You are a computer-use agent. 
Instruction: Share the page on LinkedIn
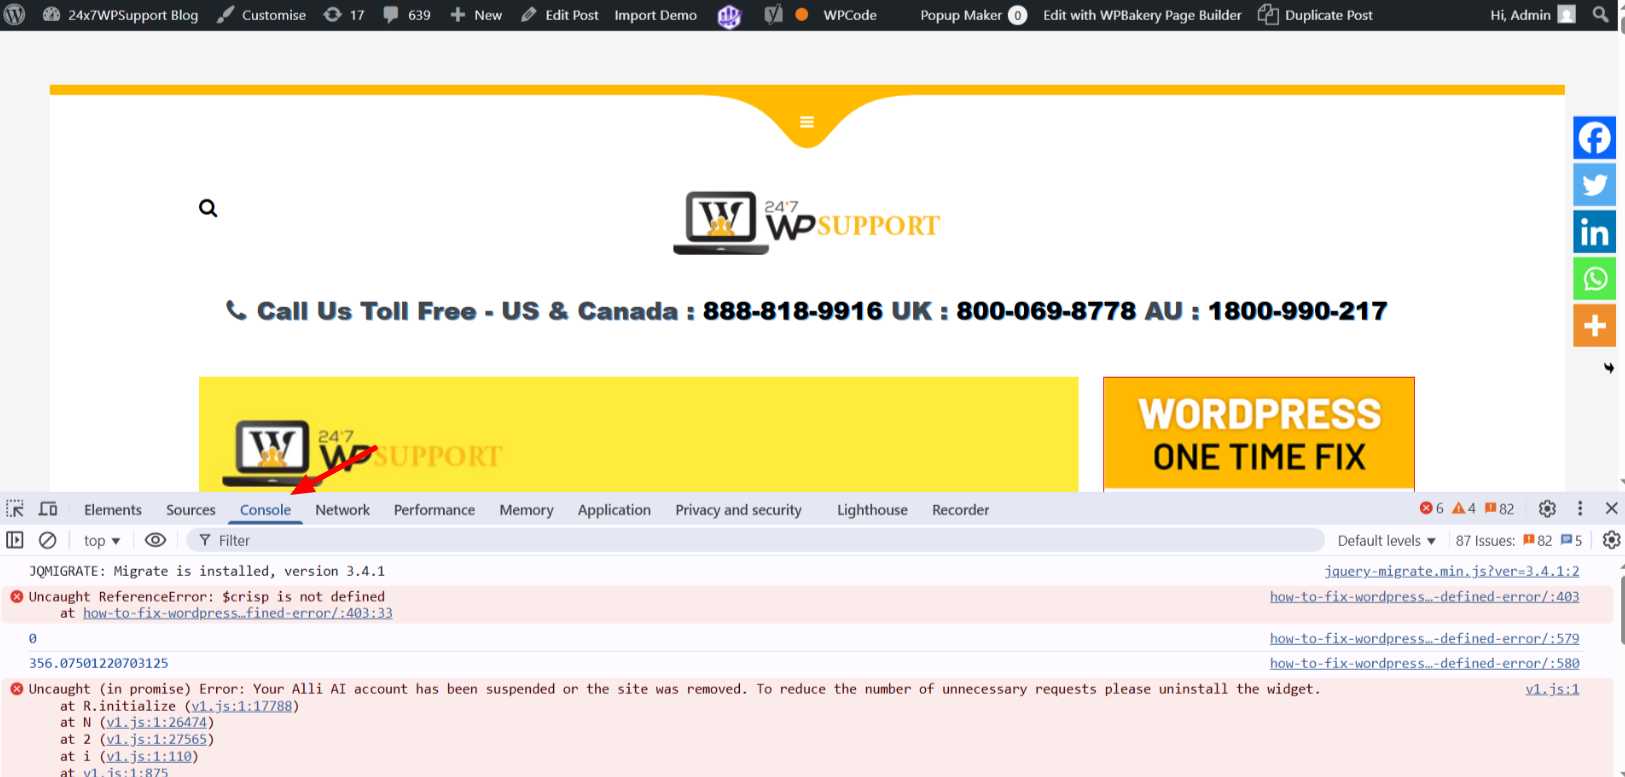[x=1594, y=232]
